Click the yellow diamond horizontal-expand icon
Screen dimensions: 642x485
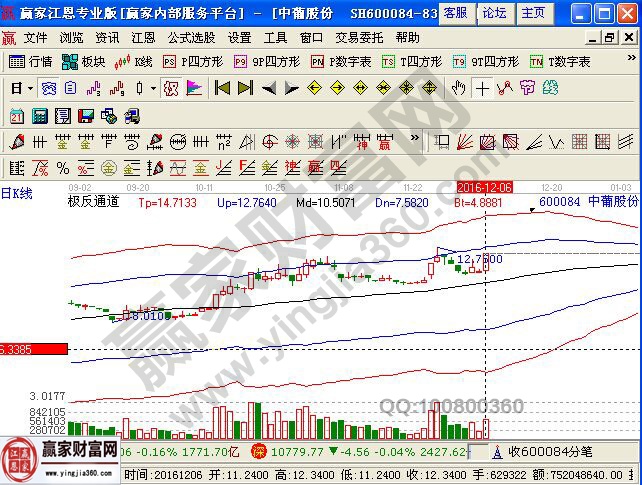pyautogui.click(x=360, y=88)
